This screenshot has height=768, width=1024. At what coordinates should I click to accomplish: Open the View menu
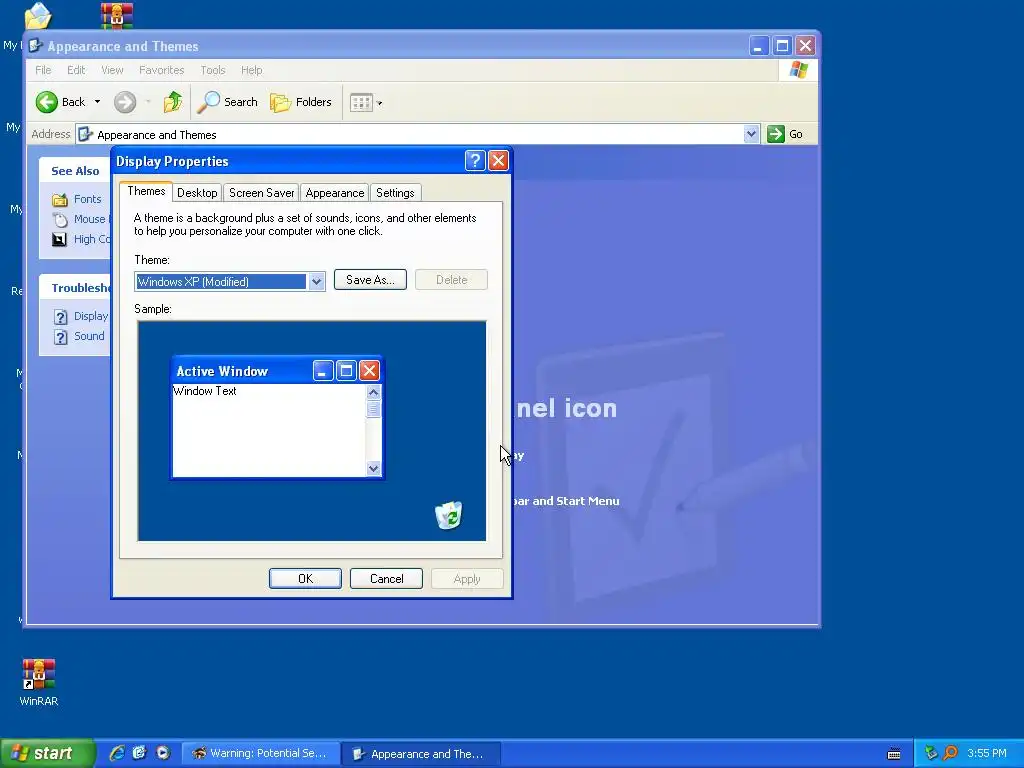tap(112, 70)
